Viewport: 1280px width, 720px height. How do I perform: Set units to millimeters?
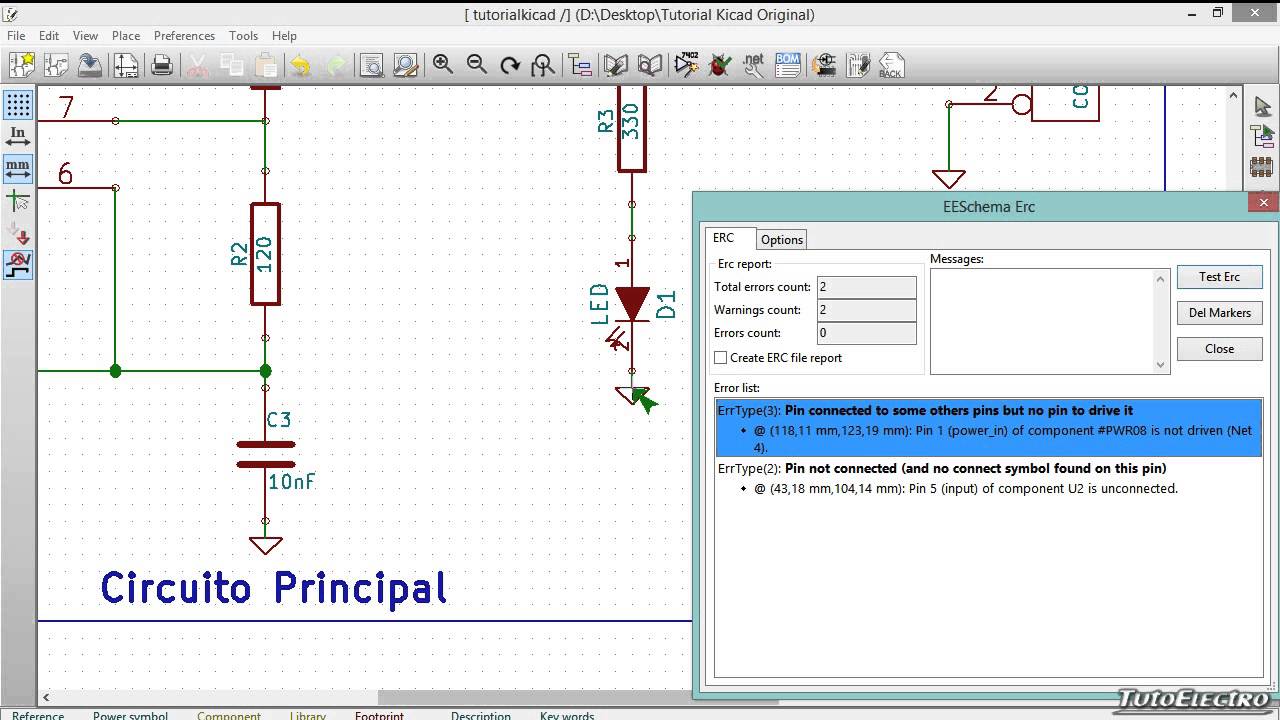(18, 169)
